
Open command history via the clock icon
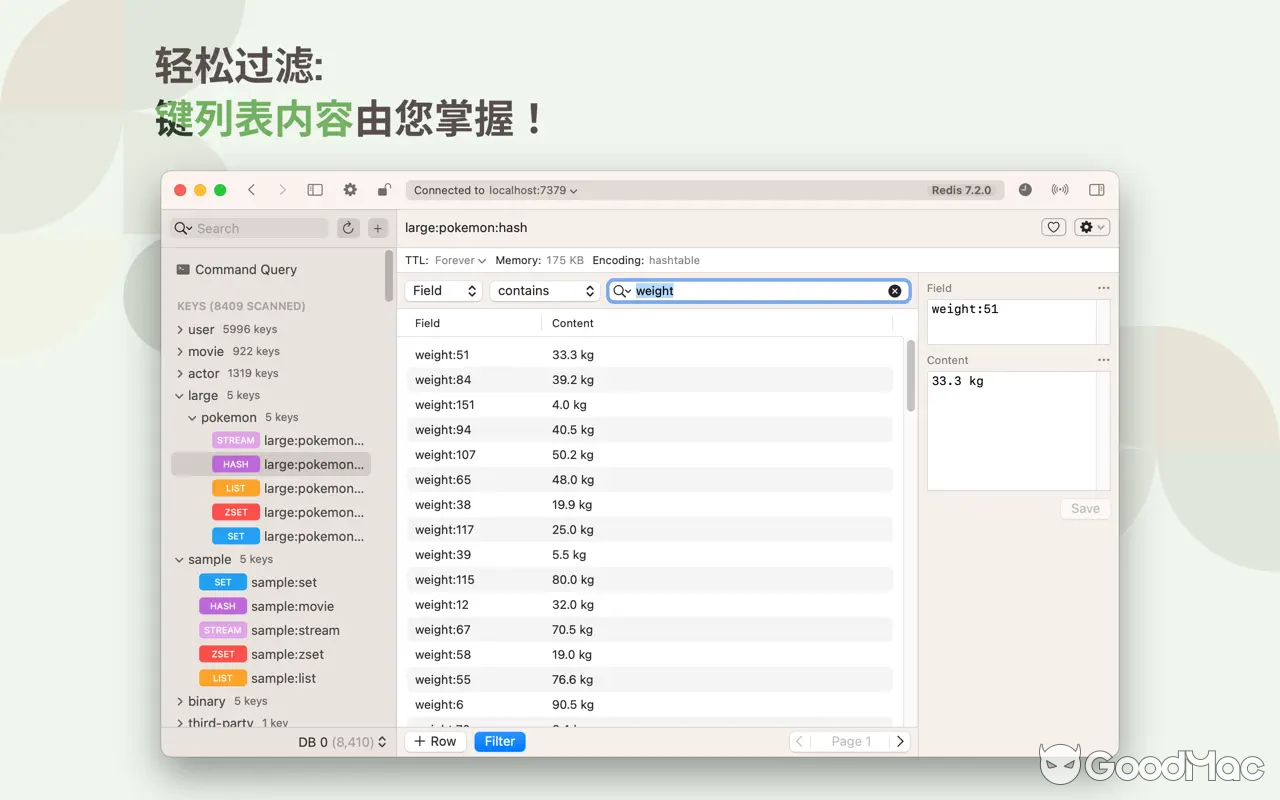tap(1025, 189)
